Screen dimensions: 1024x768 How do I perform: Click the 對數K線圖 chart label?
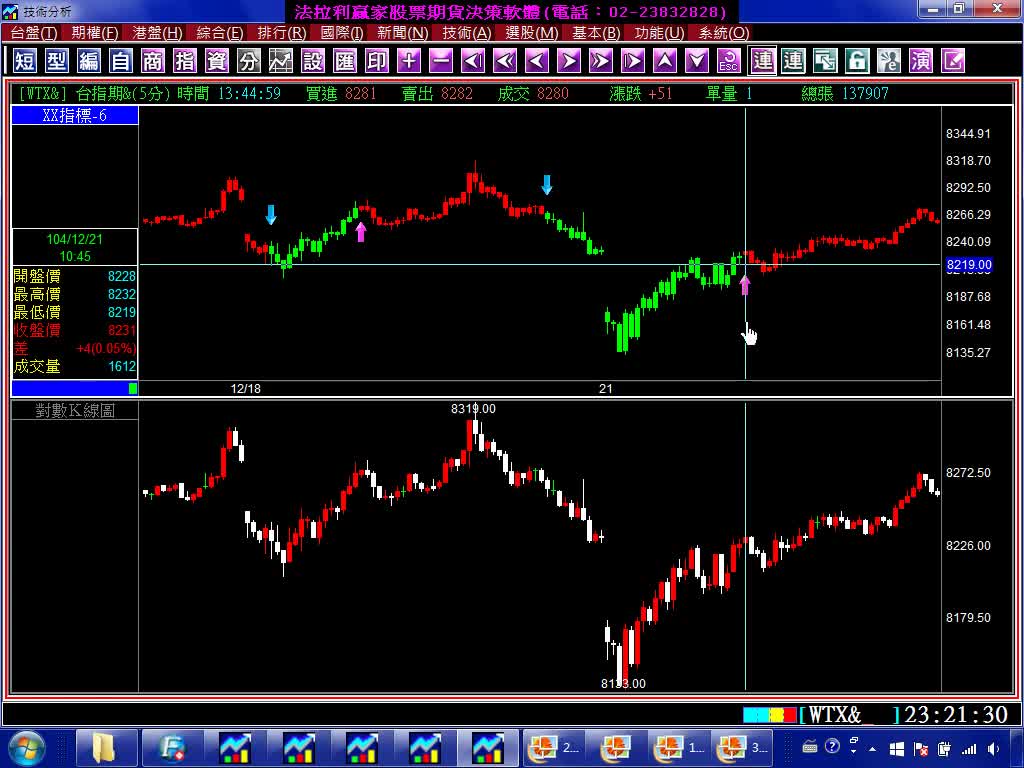click(75, 411)
